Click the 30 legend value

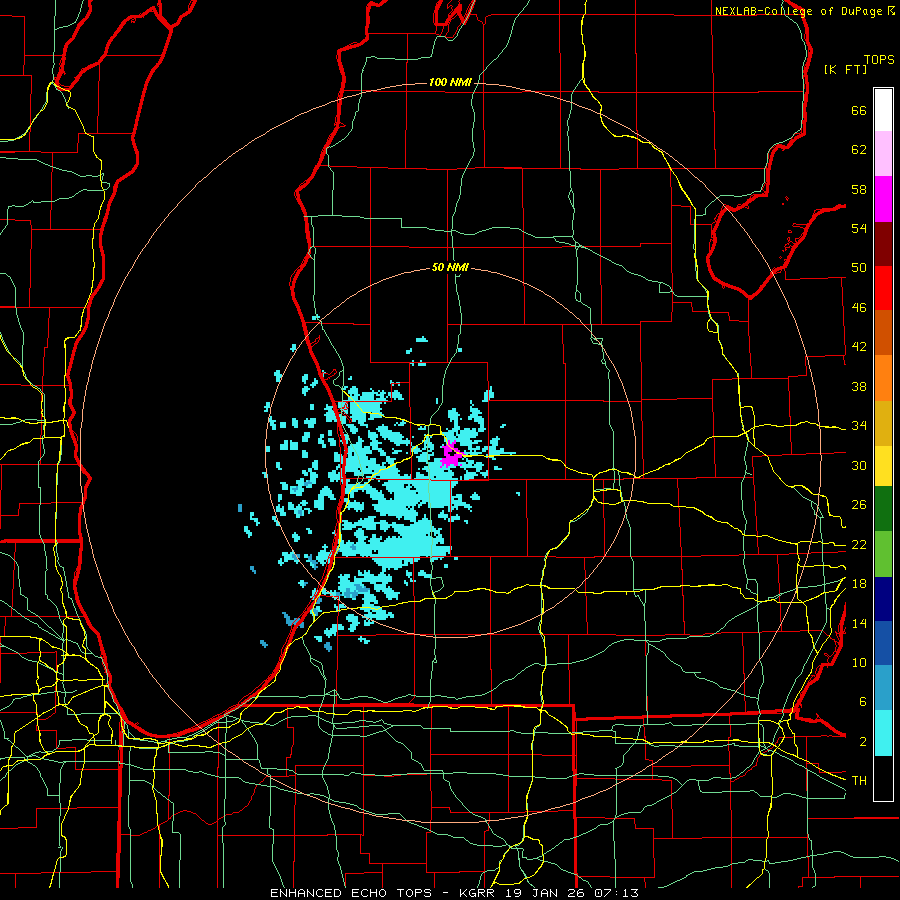tap(859, 465)
